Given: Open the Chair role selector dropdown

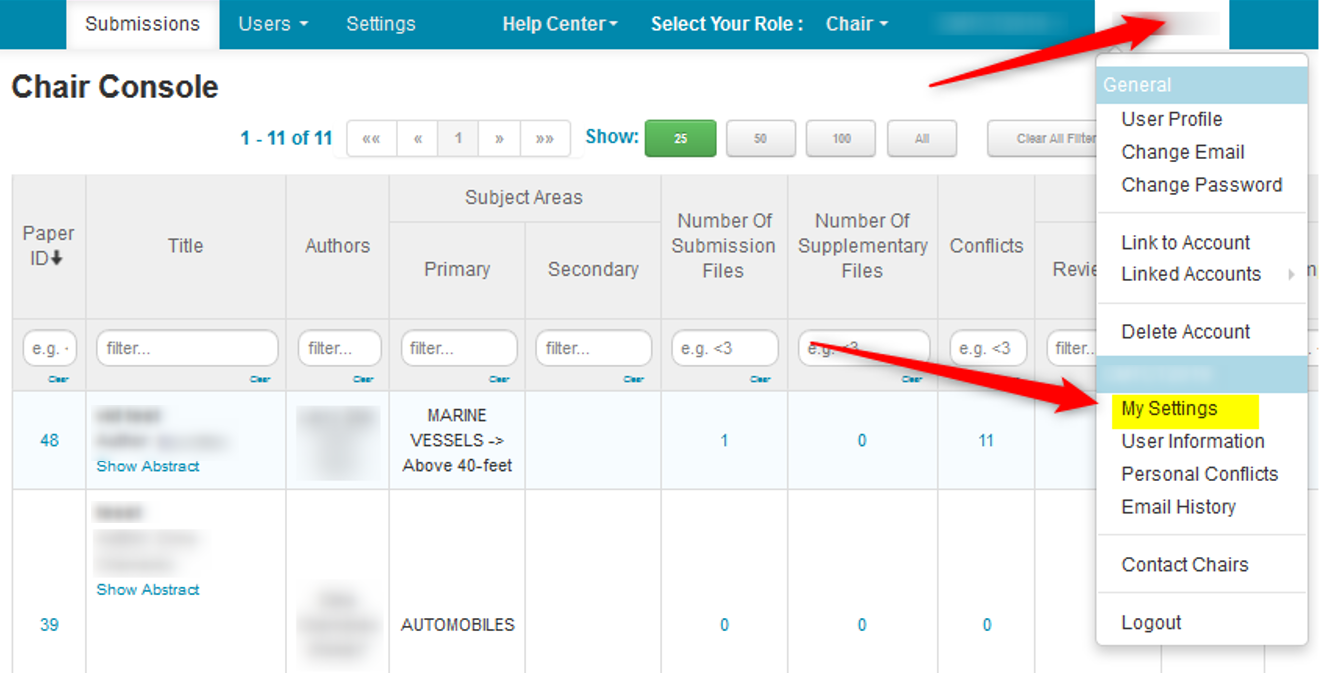Looking at the screenshot, I should pos(857,24).
